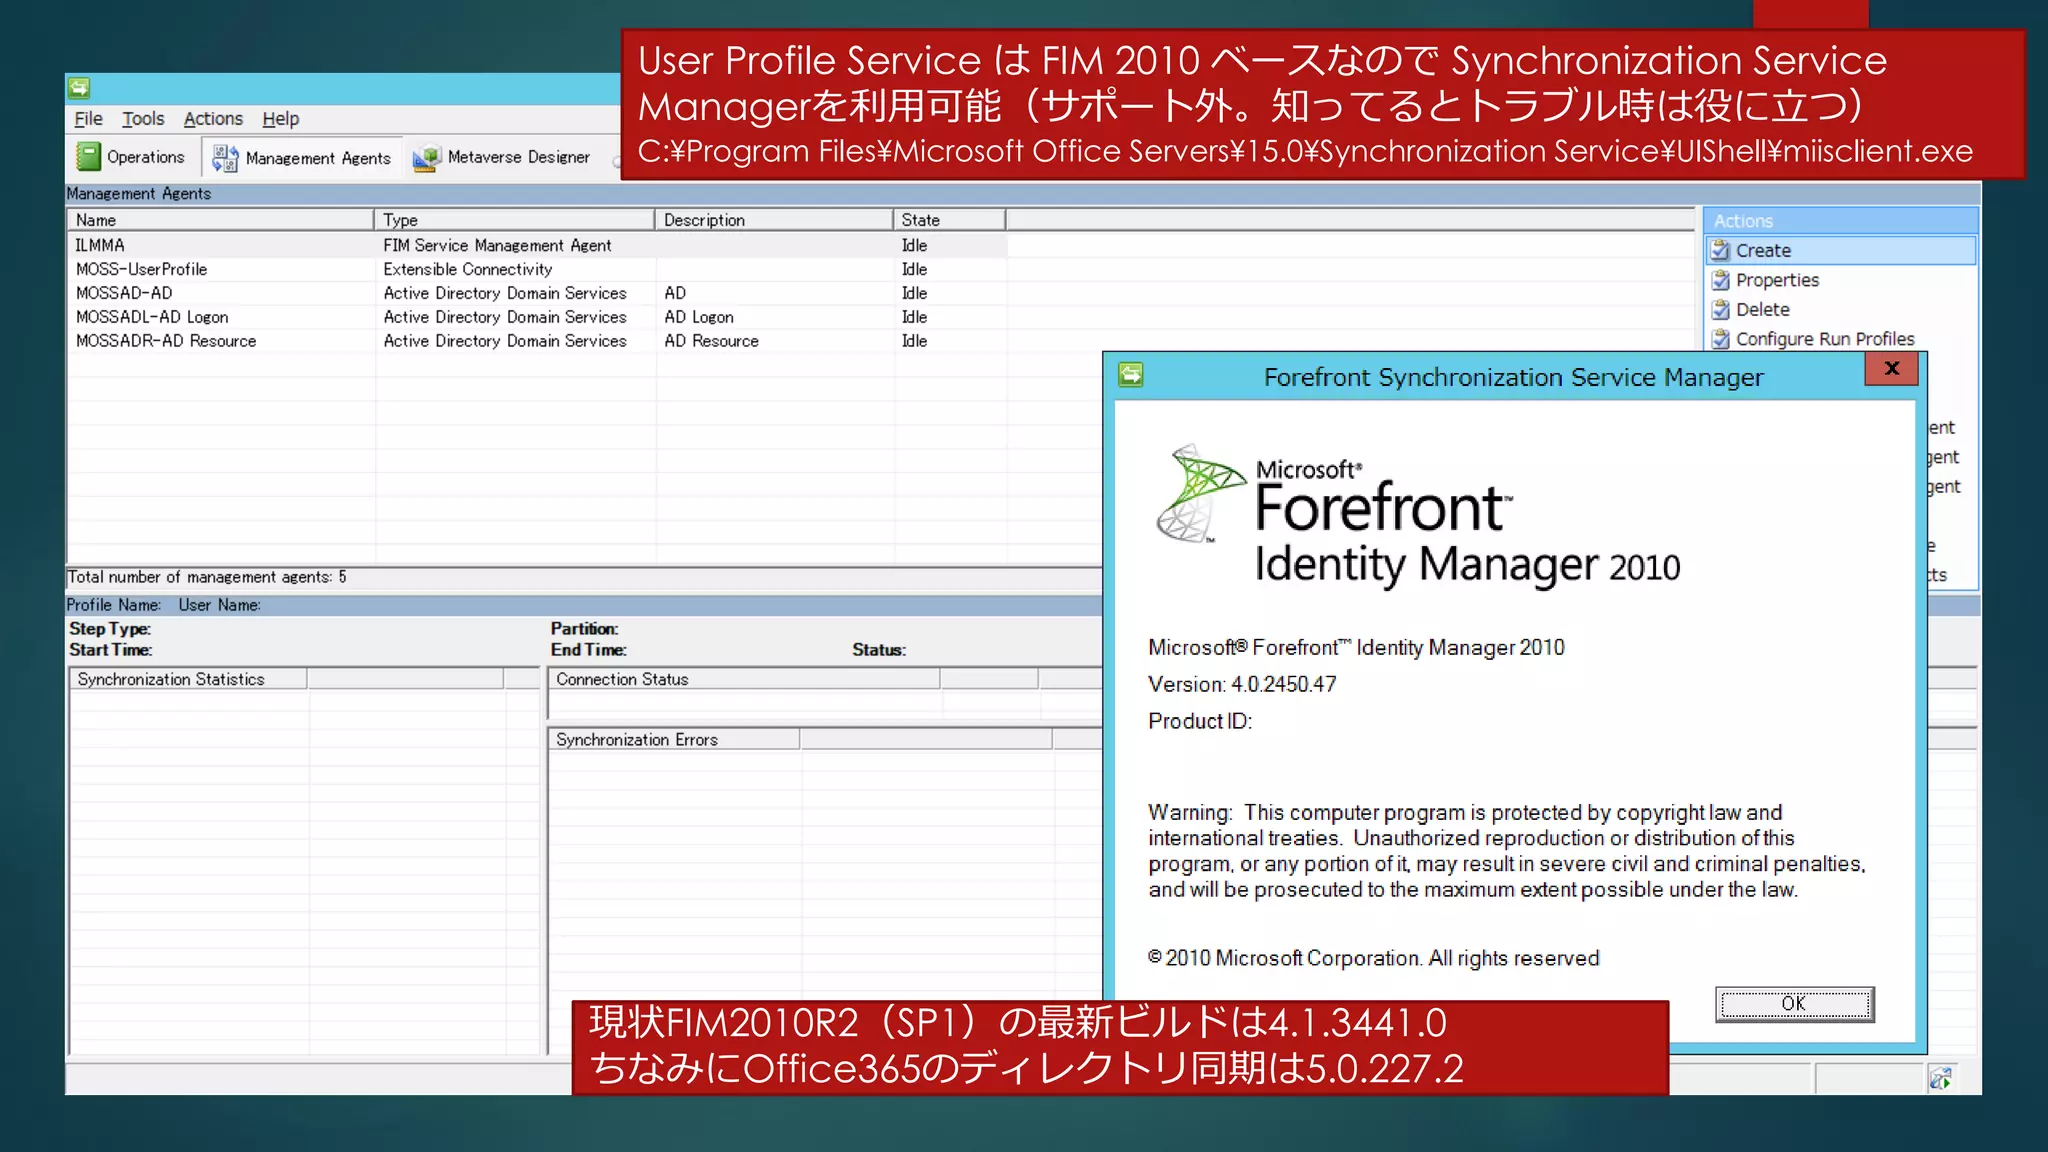Click the AD Logon description cell
The image size is (2048, 1152).
[x=699, y=317]
